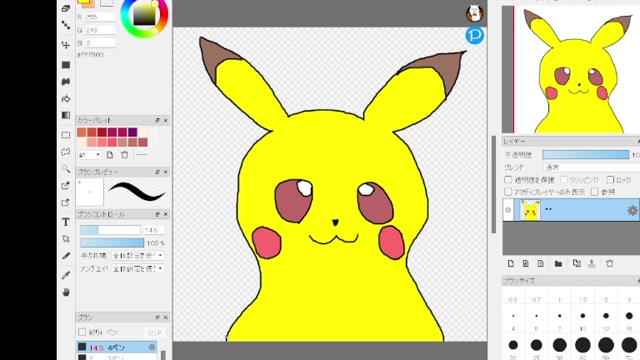This screenshot has width=640, height=360.
Task: Open layer settings gear on the layer row
Action: point(632,210)
